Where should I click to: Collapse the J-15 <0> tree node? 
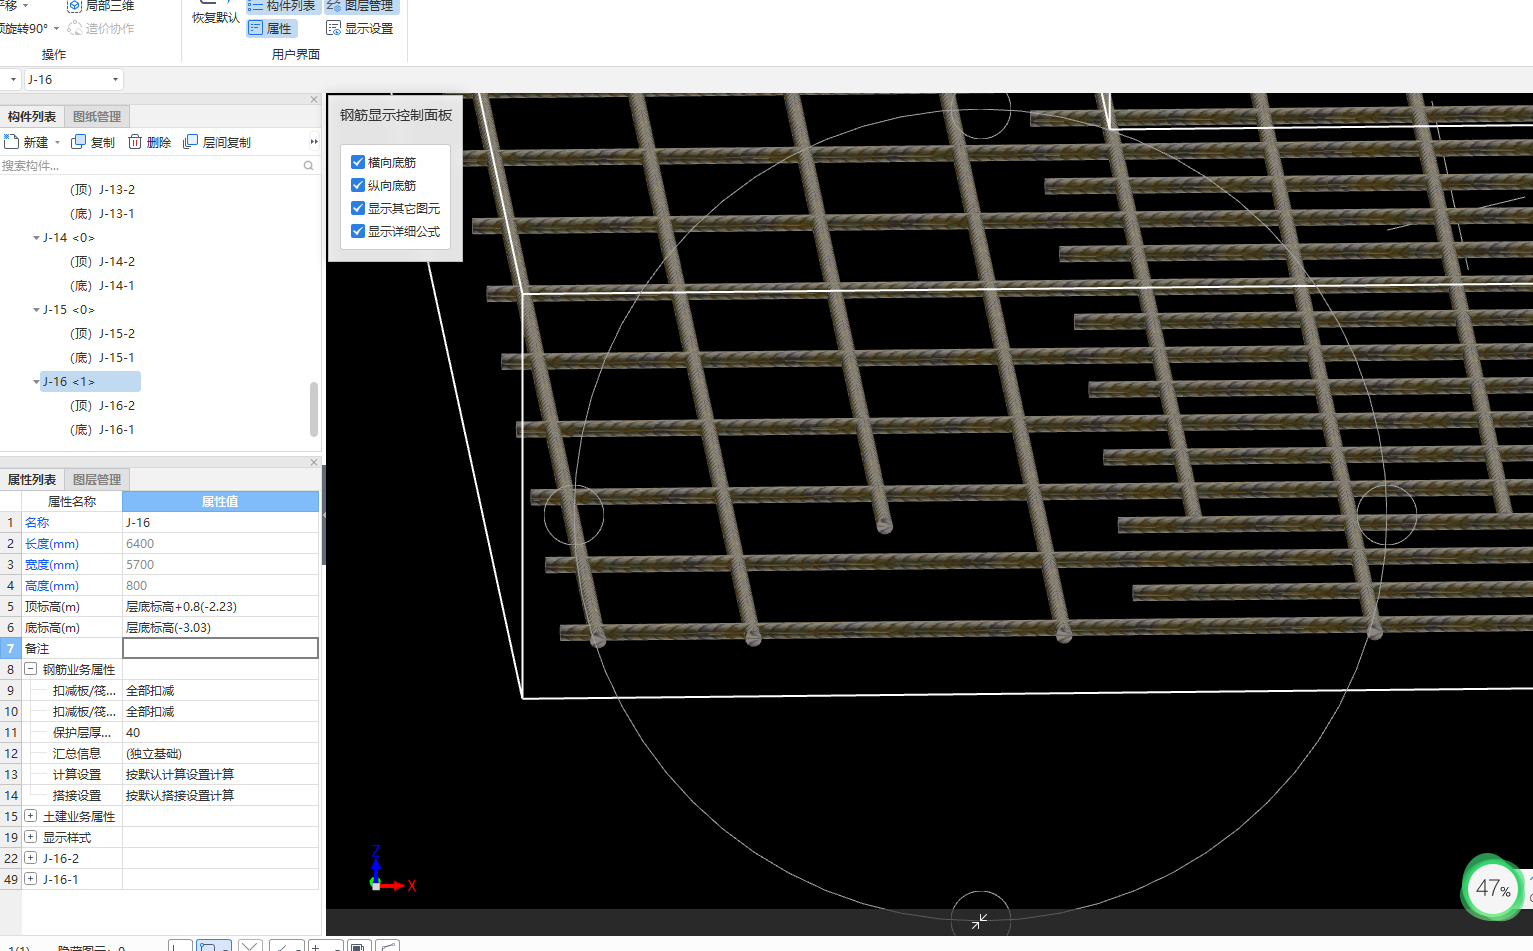pos(36,310)
